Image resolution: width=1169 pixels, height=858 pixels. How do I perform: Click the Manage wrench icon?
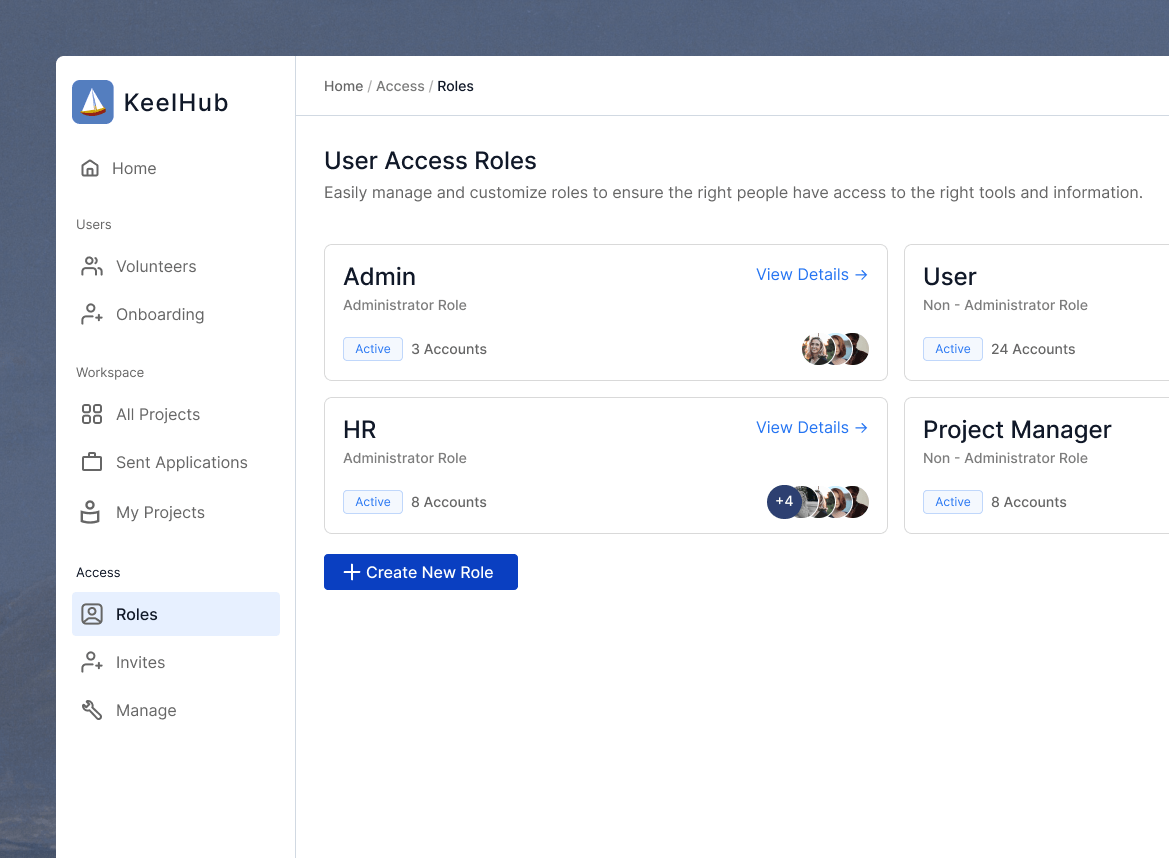(92, 710)
